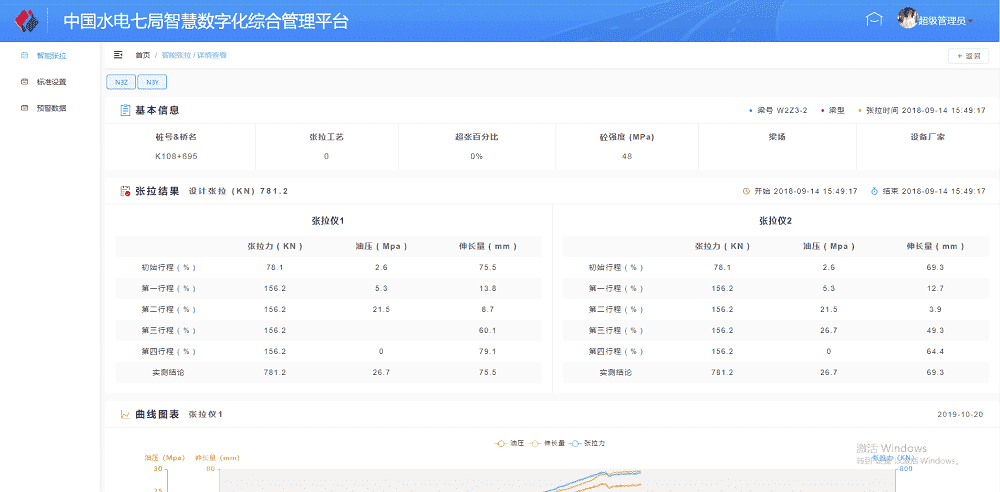This screenshot has height=492, width=1000.
Task: Open 标准设置 in the sidebar menu
Action: (x=51, y=82)
